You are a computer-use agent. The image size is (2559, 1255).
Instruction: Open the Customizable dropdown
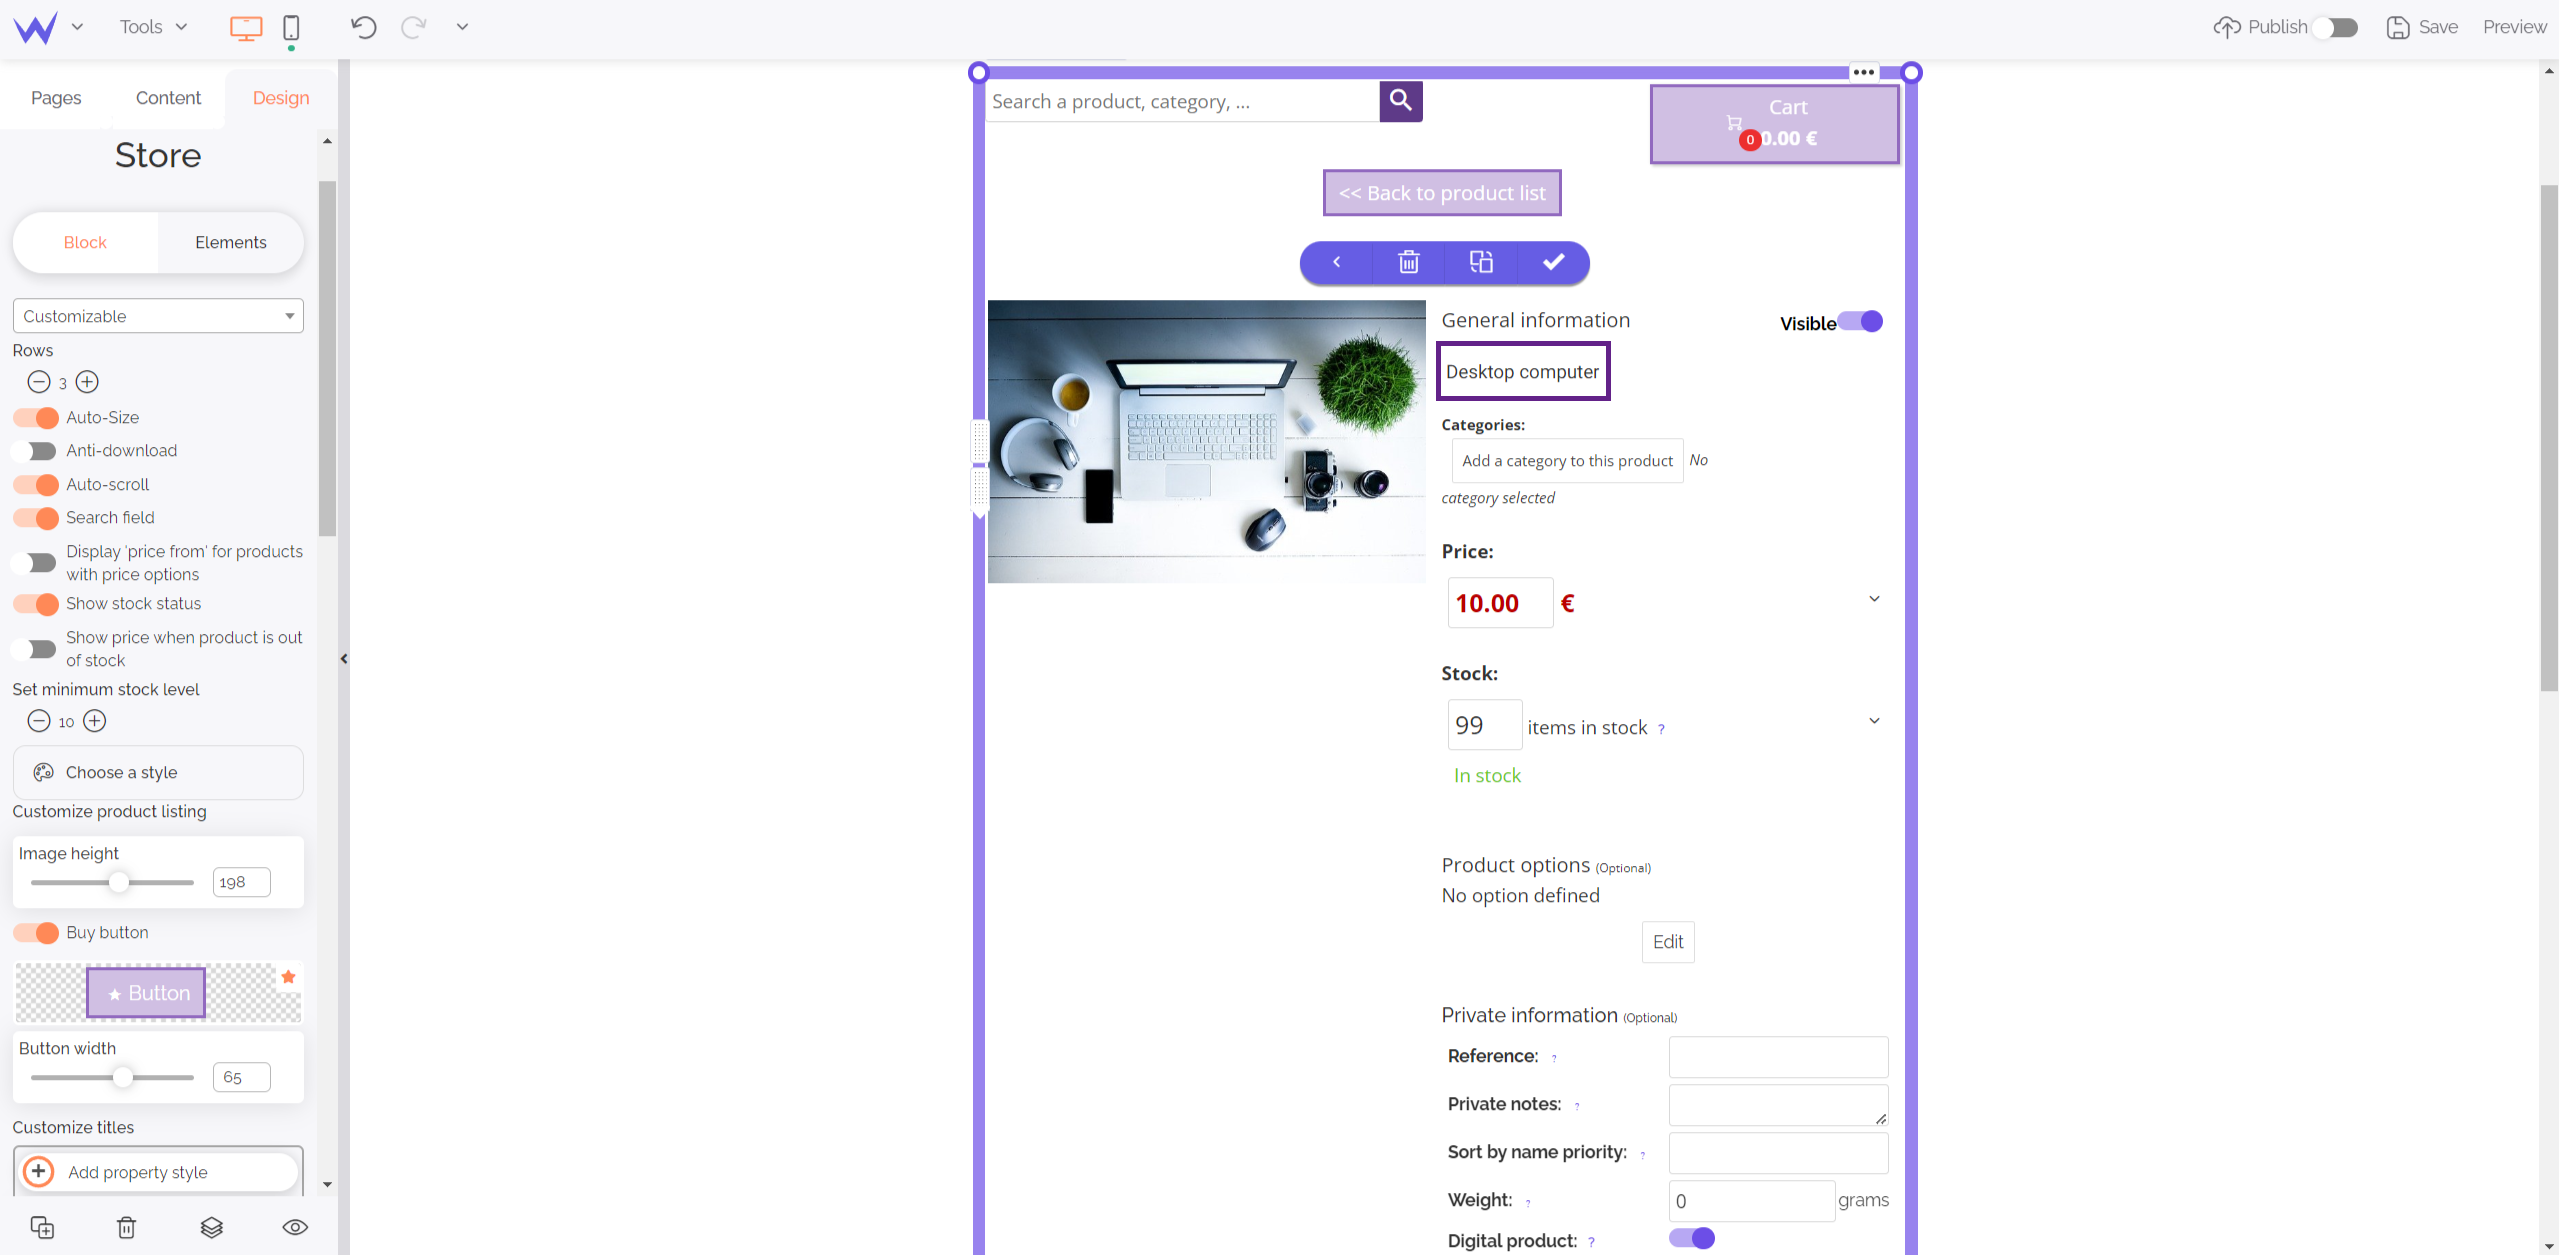click(x=158, y=316)
